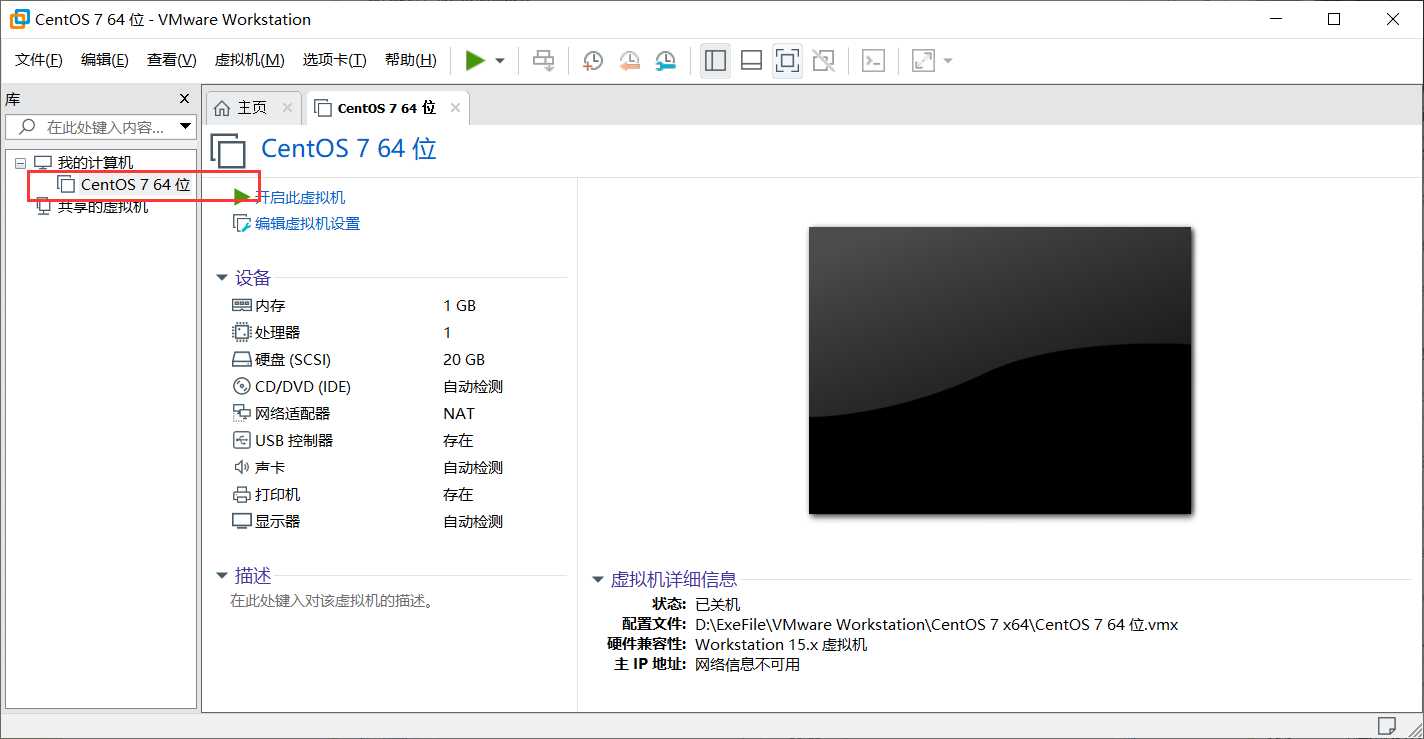Screen dimensions: 1424x739
Task: Collapse the 描述 section
Action: point(222,576)
